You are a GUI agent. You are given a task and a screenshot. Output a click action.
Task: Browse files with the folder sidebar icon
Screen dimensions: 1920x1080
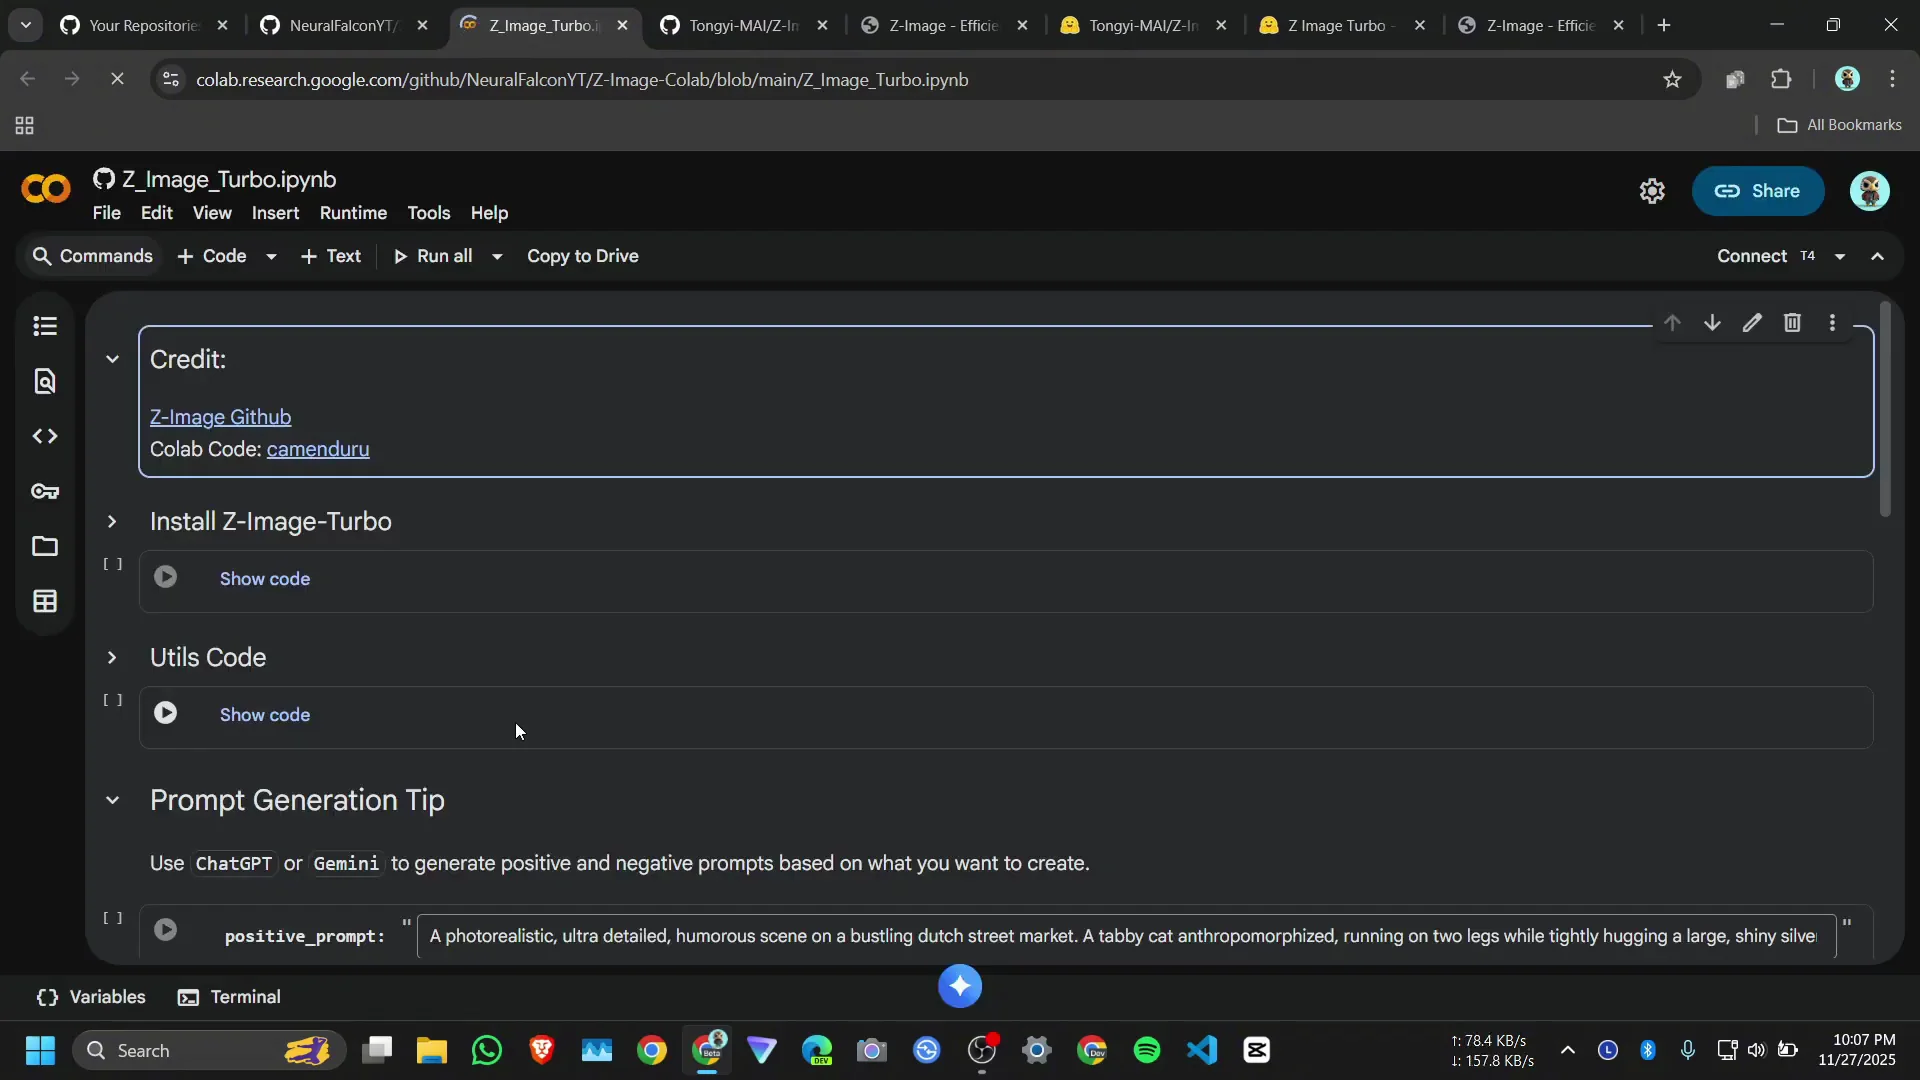pyautogui.click(x=44, y=547)
